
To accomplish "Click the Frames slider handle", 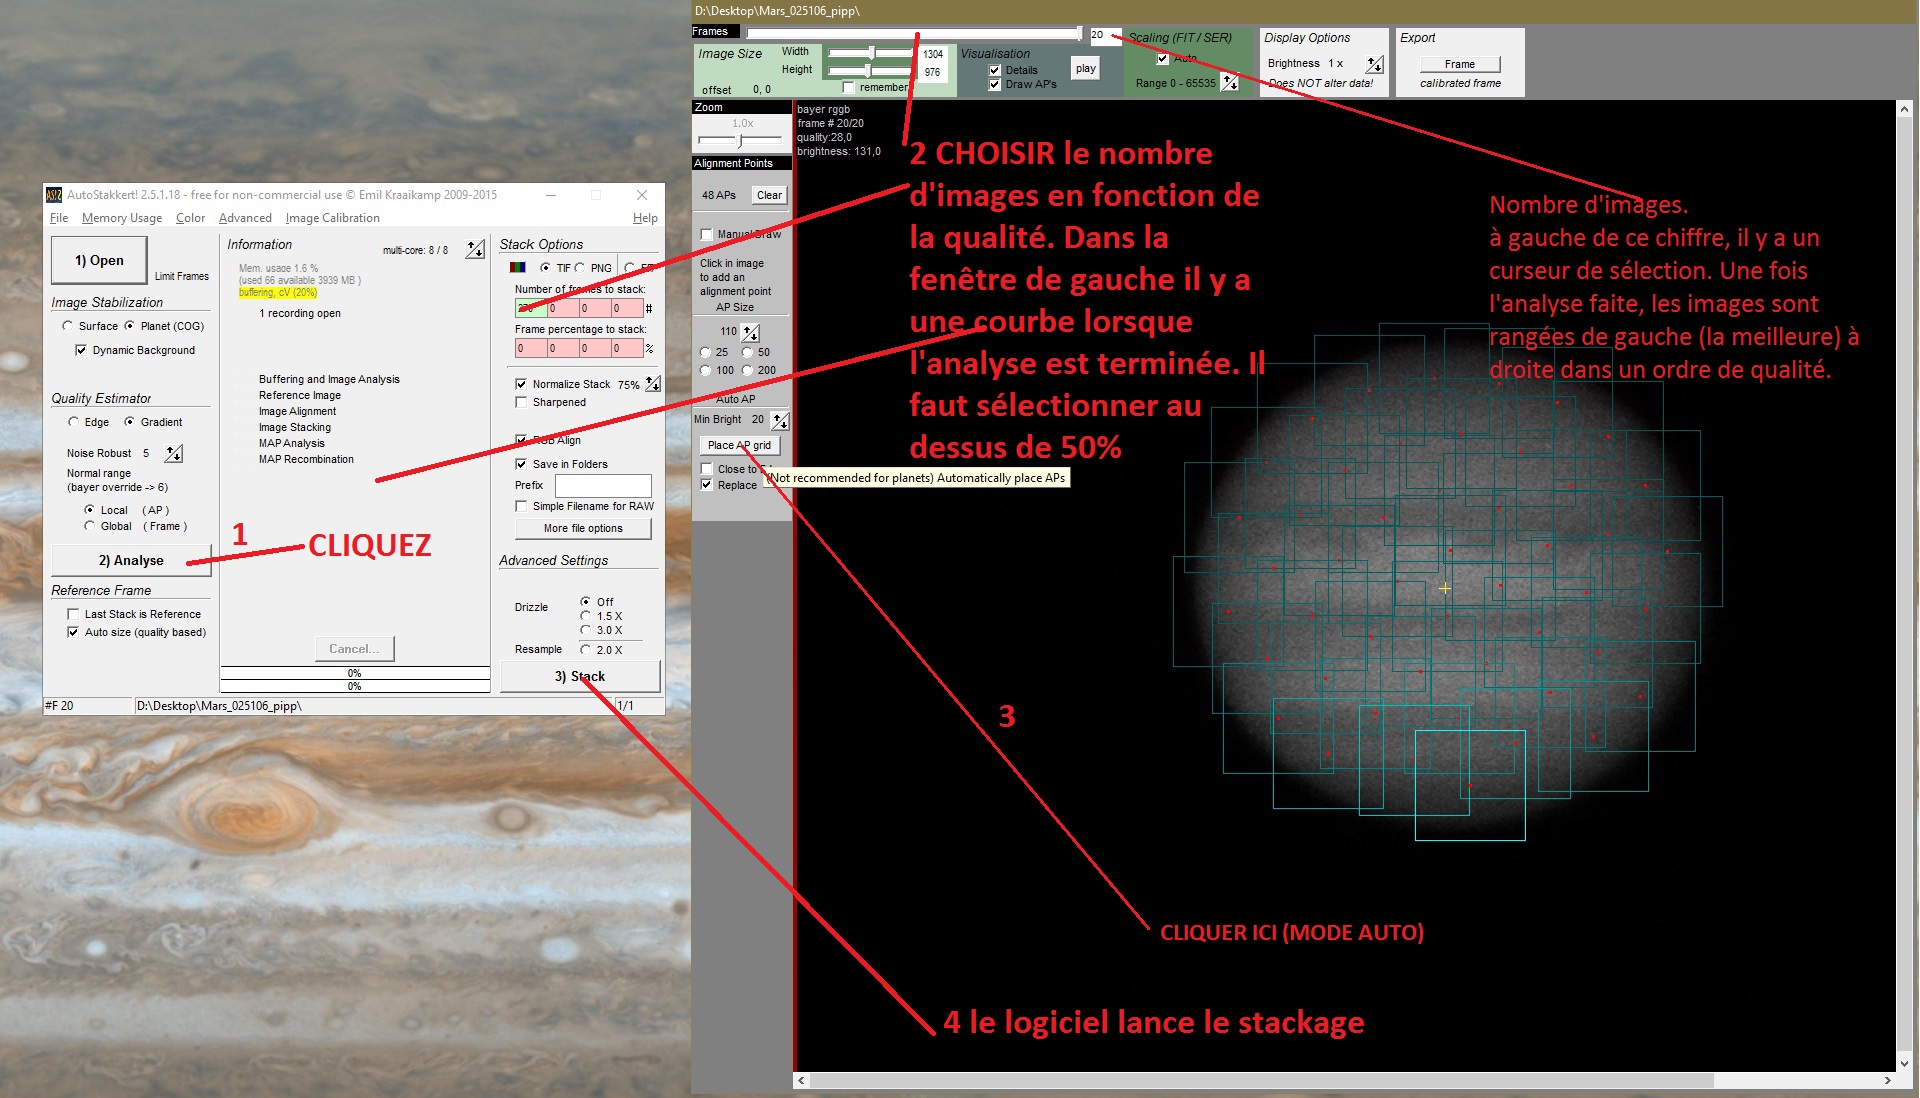I will point(1080,33).
